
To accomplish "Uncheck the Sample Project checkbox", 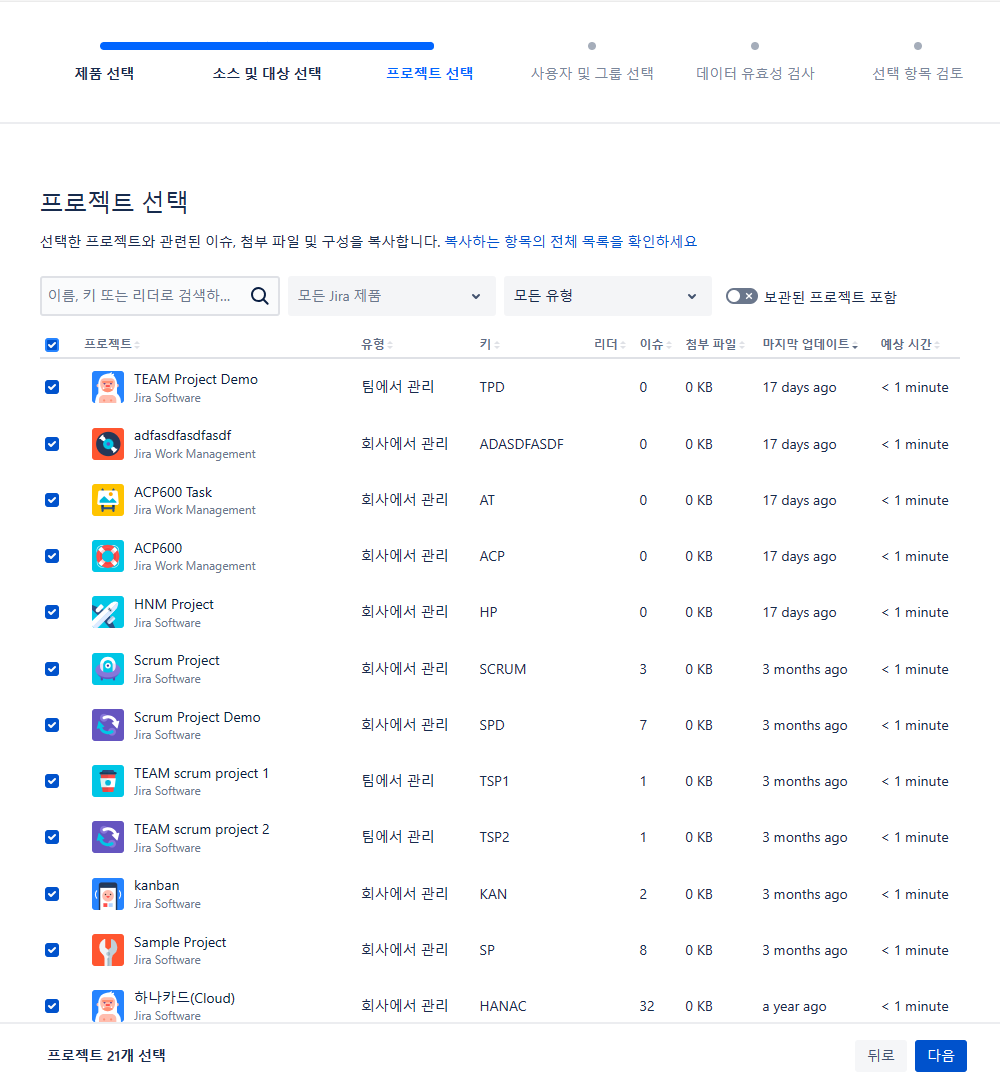I will point(52,950).
